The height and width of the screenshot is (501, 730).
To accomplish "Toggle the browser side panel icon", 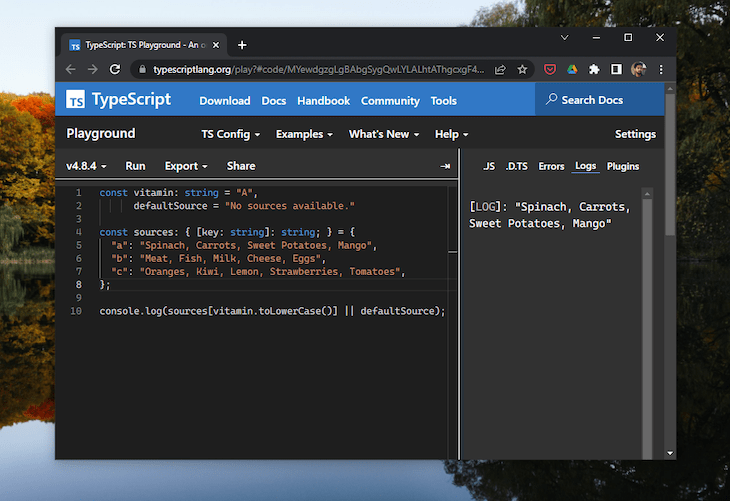I will pos(616,69).
